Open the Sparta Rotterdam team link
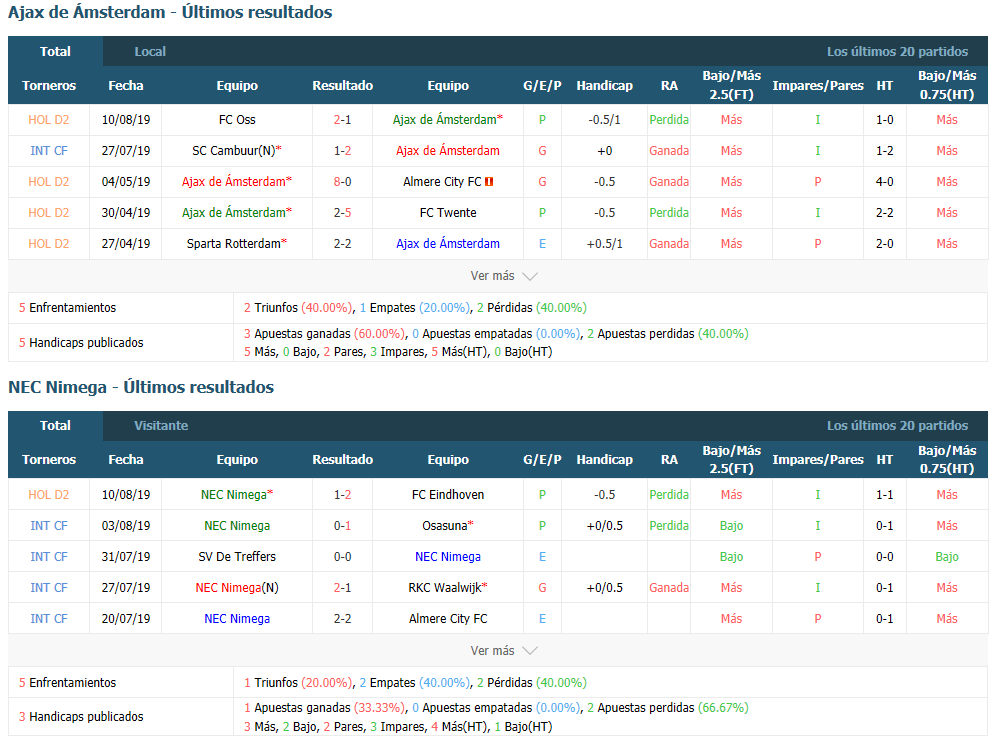 pos(237,244)
